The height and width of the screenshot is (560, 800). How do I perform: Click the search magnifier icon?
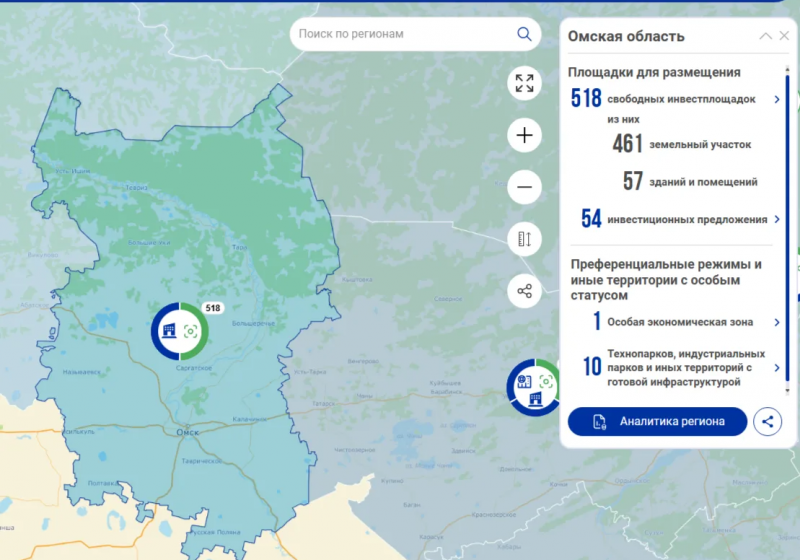pos(524,34)
